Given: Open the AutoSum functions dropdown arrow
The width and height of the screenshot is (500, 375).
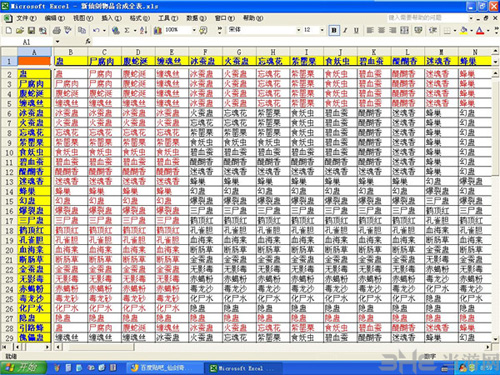Looking at the screenshot, I should (135, 30).
